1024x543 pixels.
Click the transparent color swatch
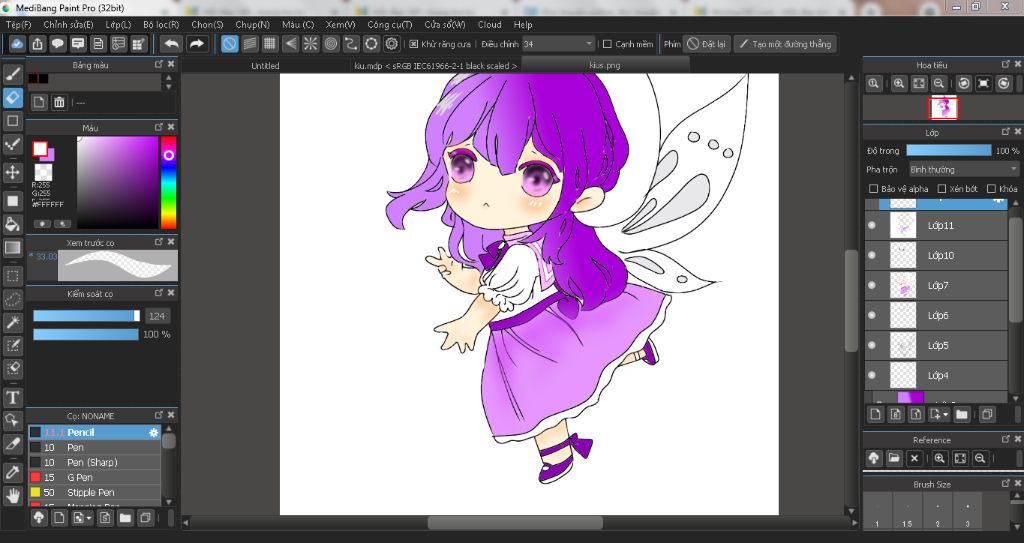point(44,172)
